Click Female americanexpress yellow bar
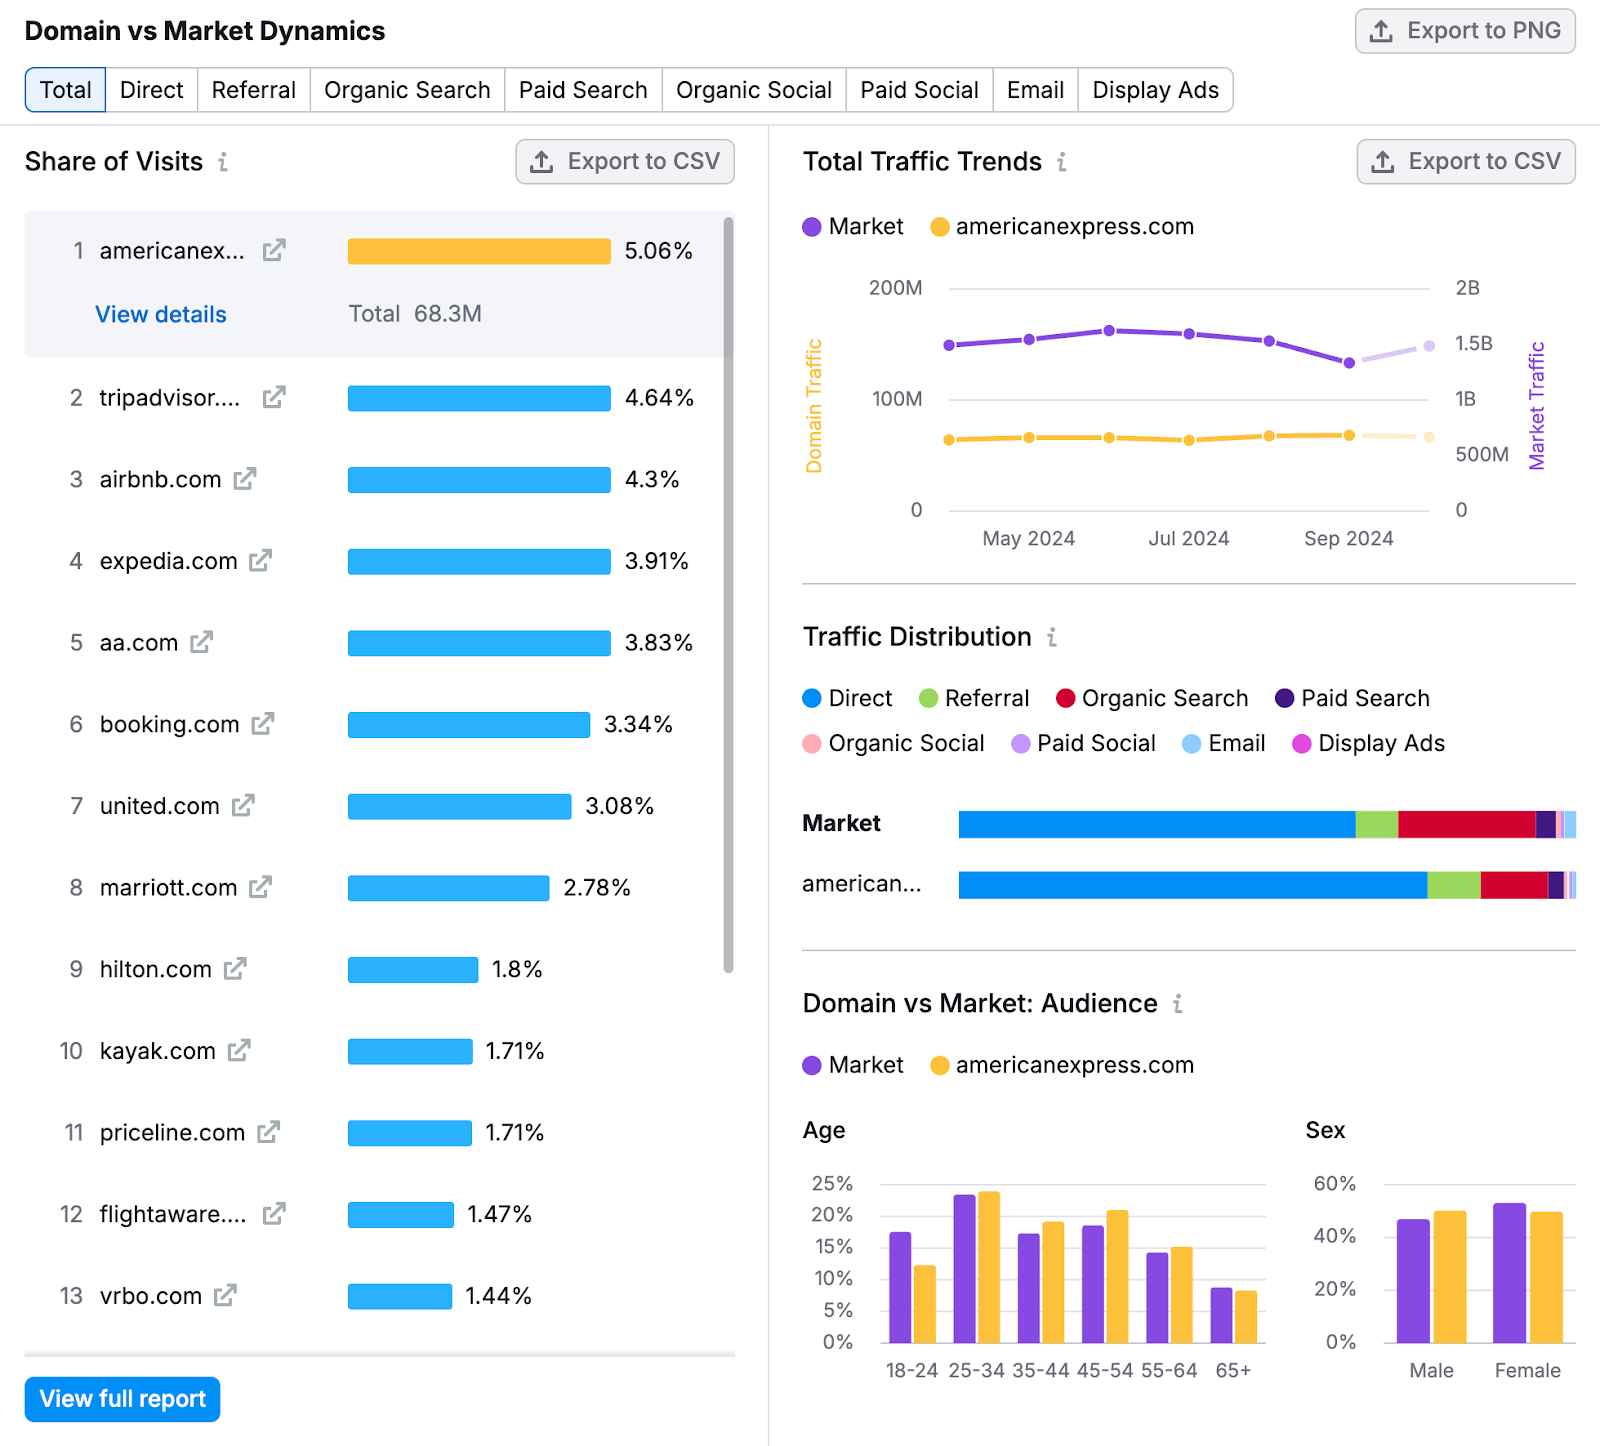 coord(1546,1277)
